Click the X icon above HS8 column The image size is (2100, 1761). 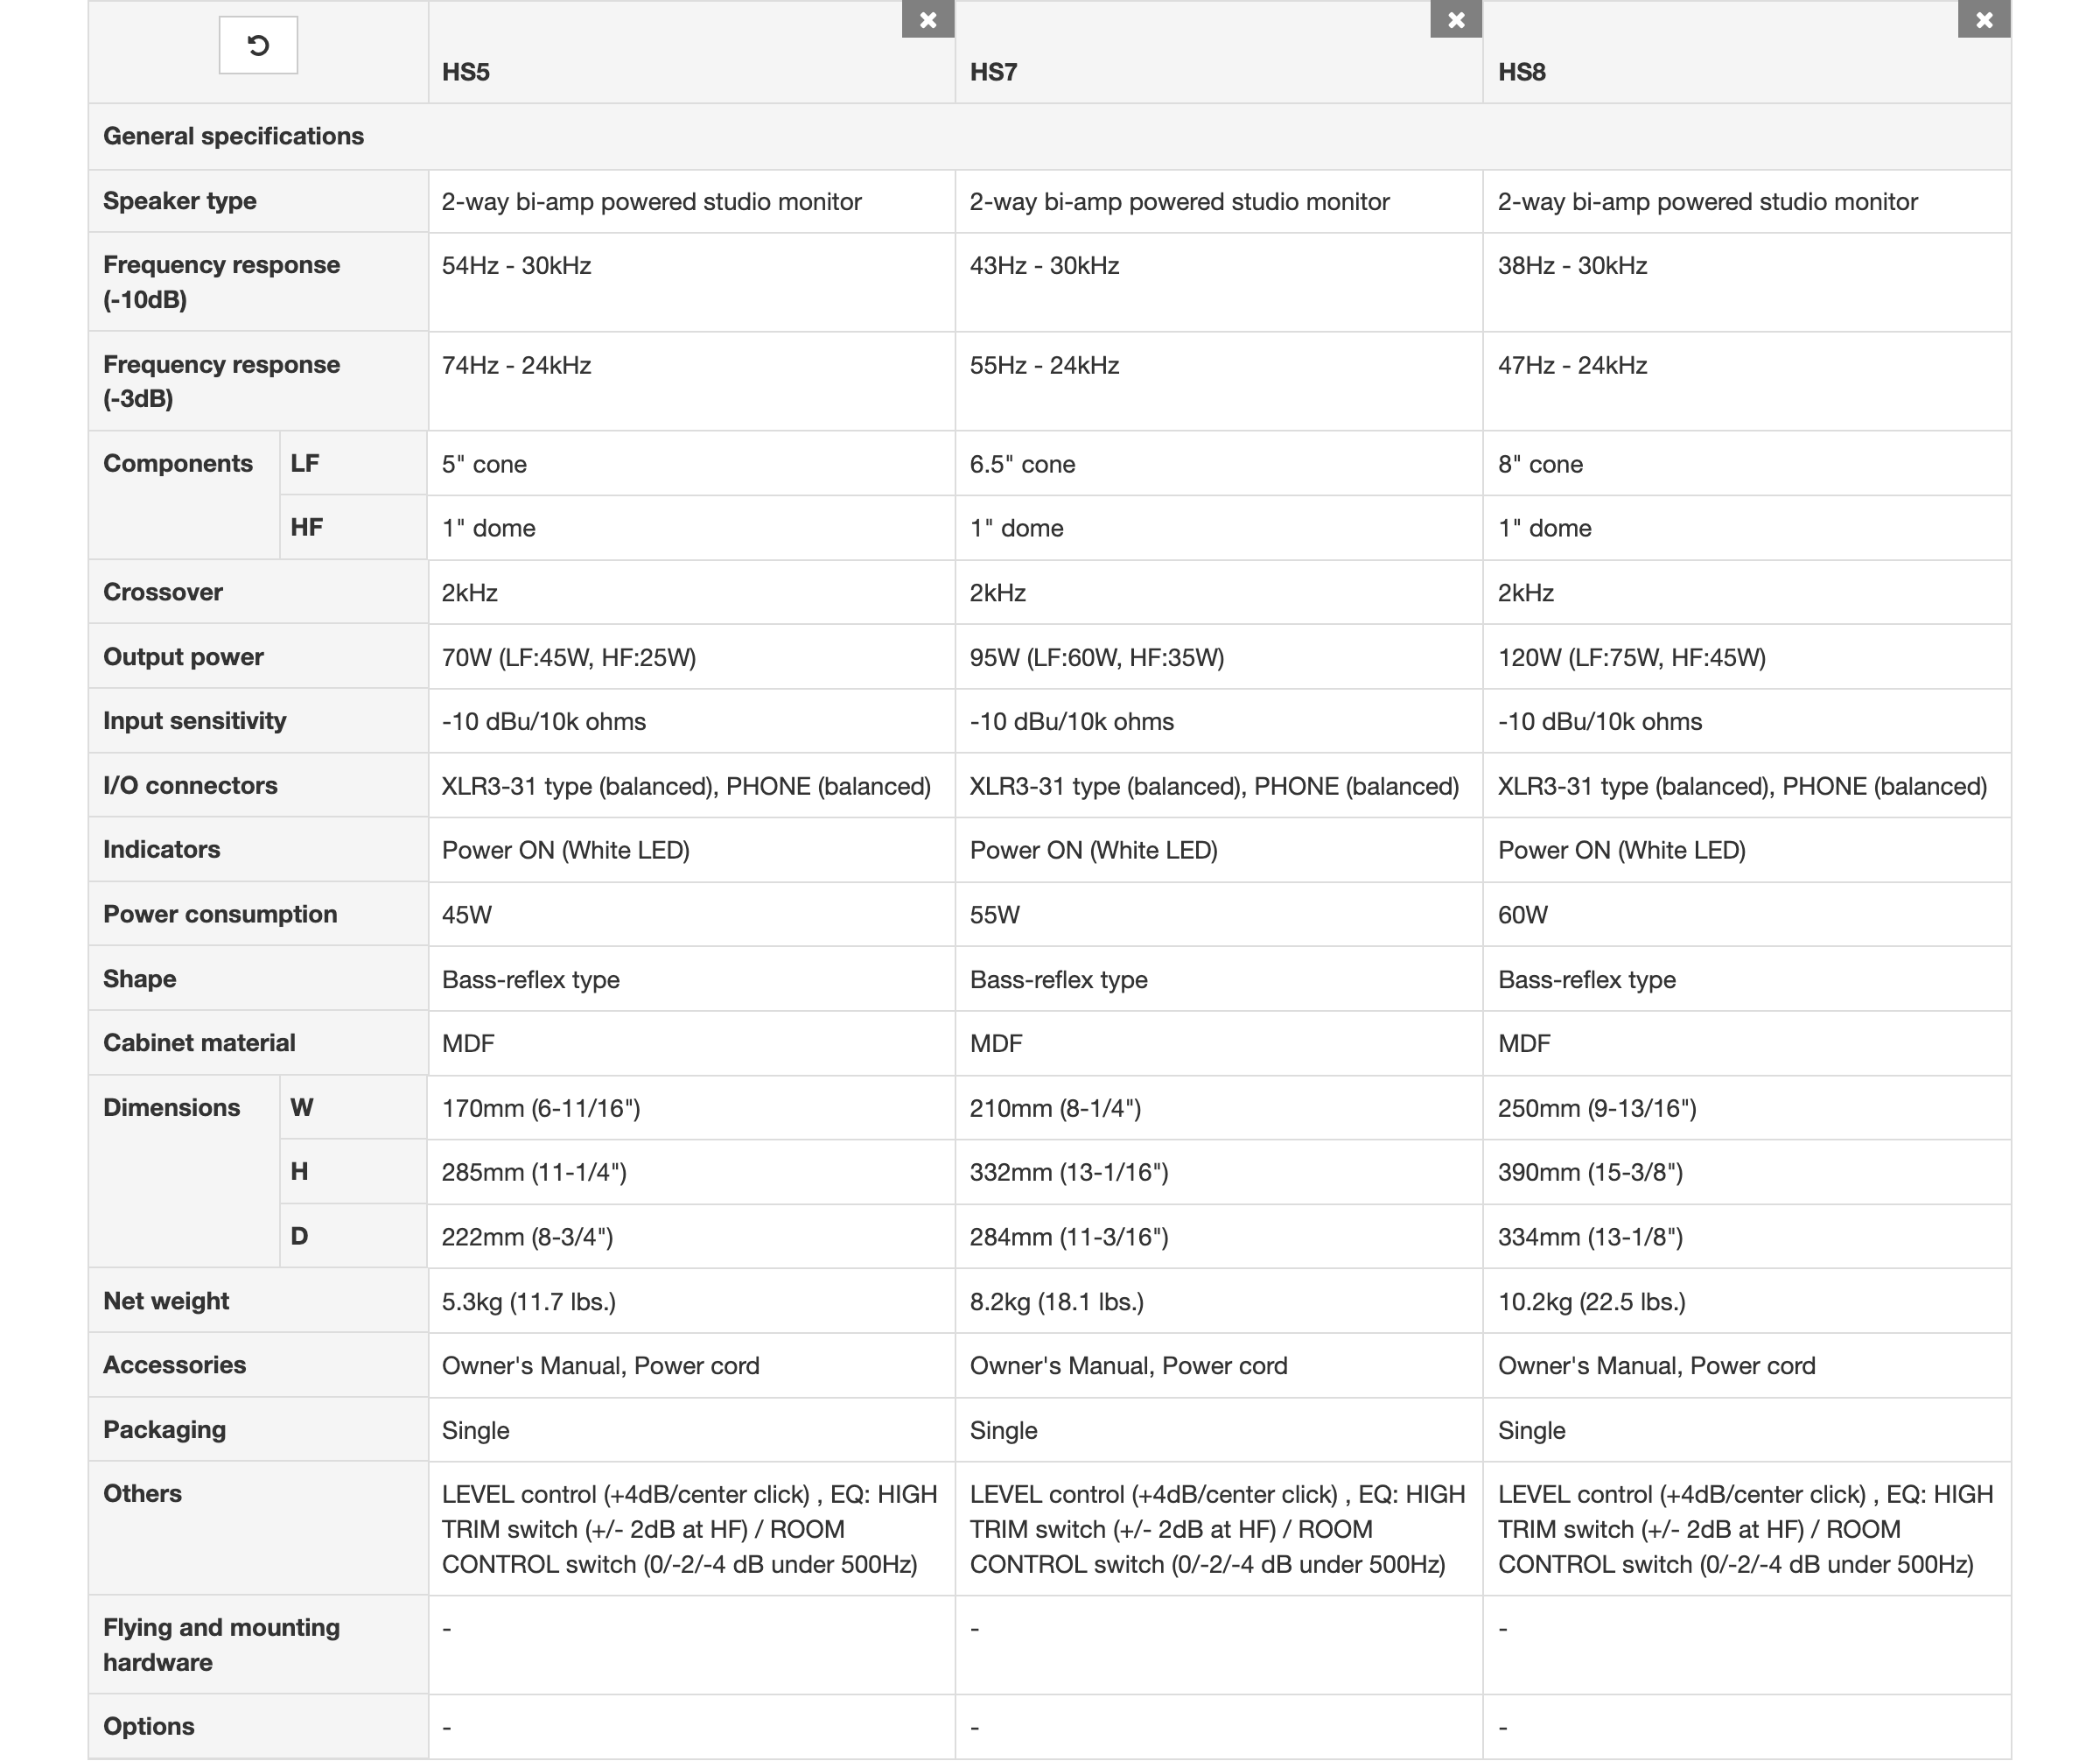pyautogui.click(x=1984, y=19)
